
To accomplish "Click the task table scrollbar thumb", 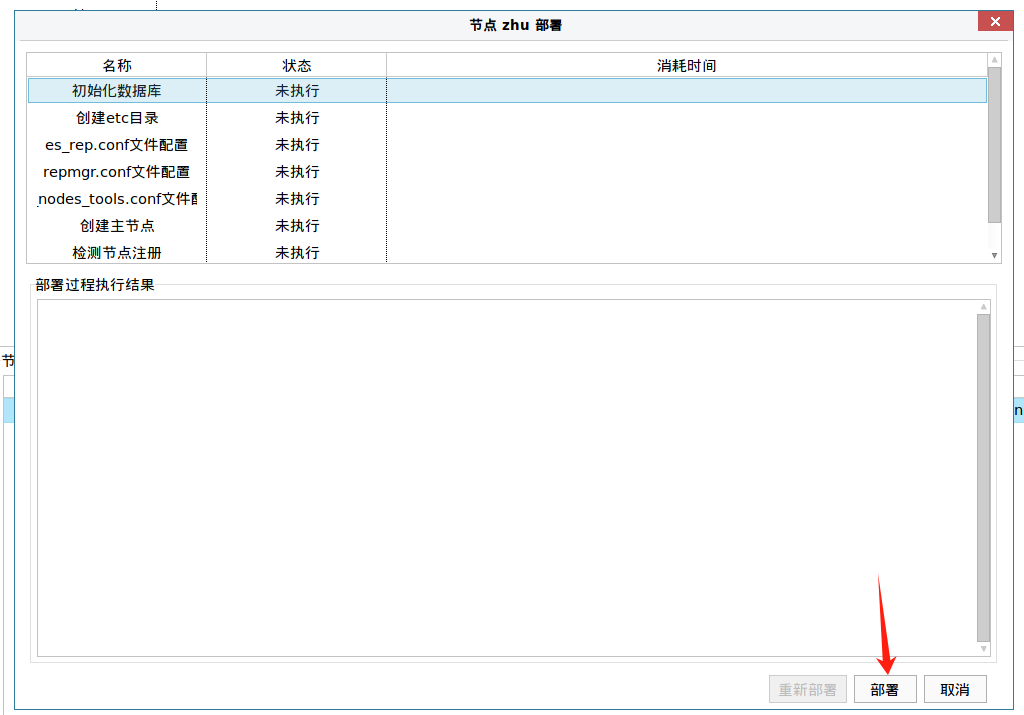I will point(994,145).
